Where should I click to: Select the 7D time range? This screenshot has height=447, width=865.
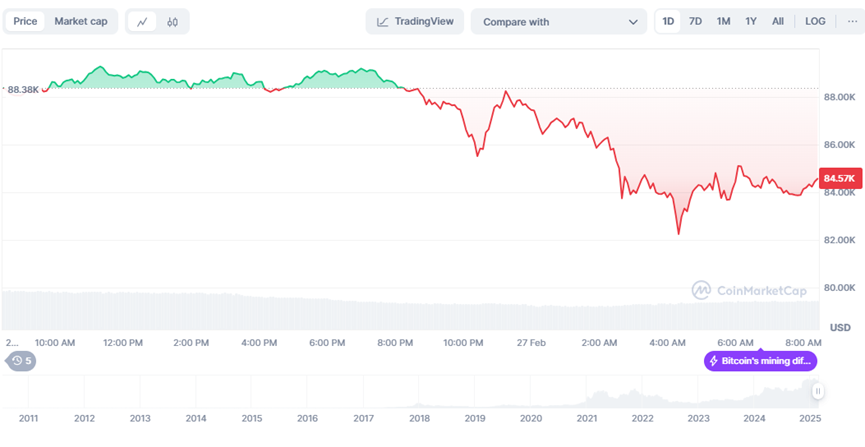(695, 21)
